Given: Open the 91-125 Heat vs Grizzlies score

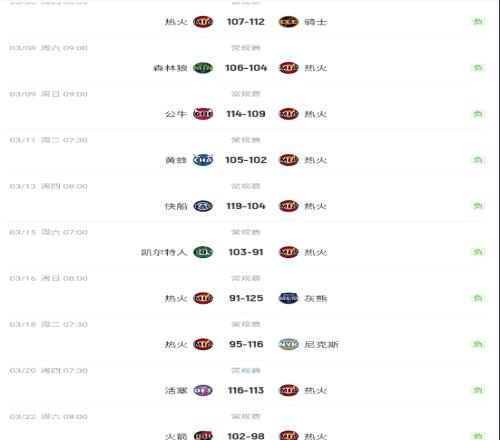Looking at the screenshot, I should (246, 298).
